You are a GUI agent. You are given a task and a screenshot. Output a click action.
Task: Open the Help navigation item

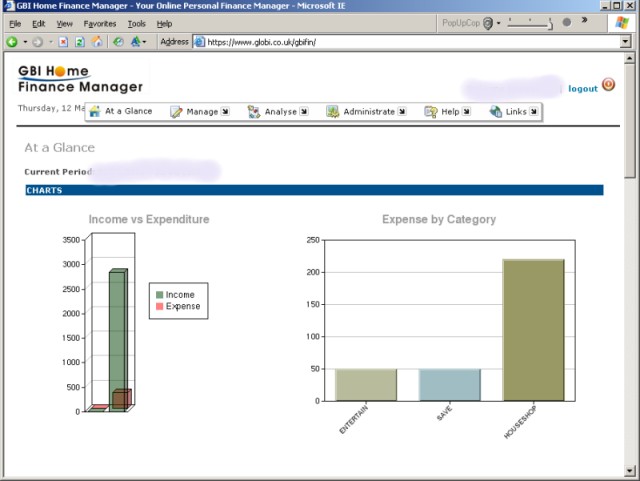click(x=449, y=112)
